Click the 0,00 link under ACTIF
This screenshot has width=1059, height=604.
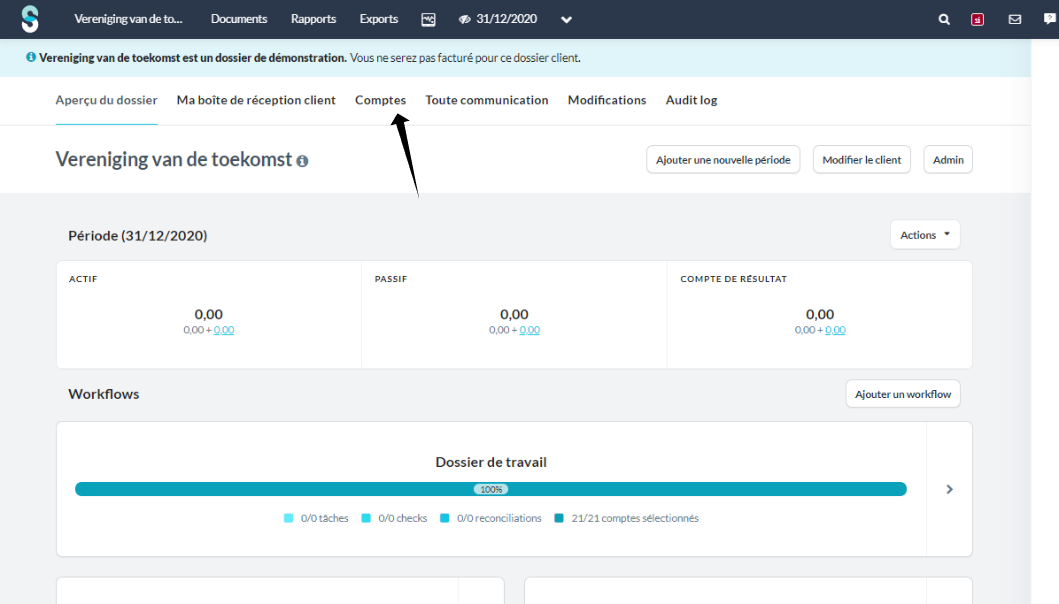pyautogui.click(x=224, y=330)
